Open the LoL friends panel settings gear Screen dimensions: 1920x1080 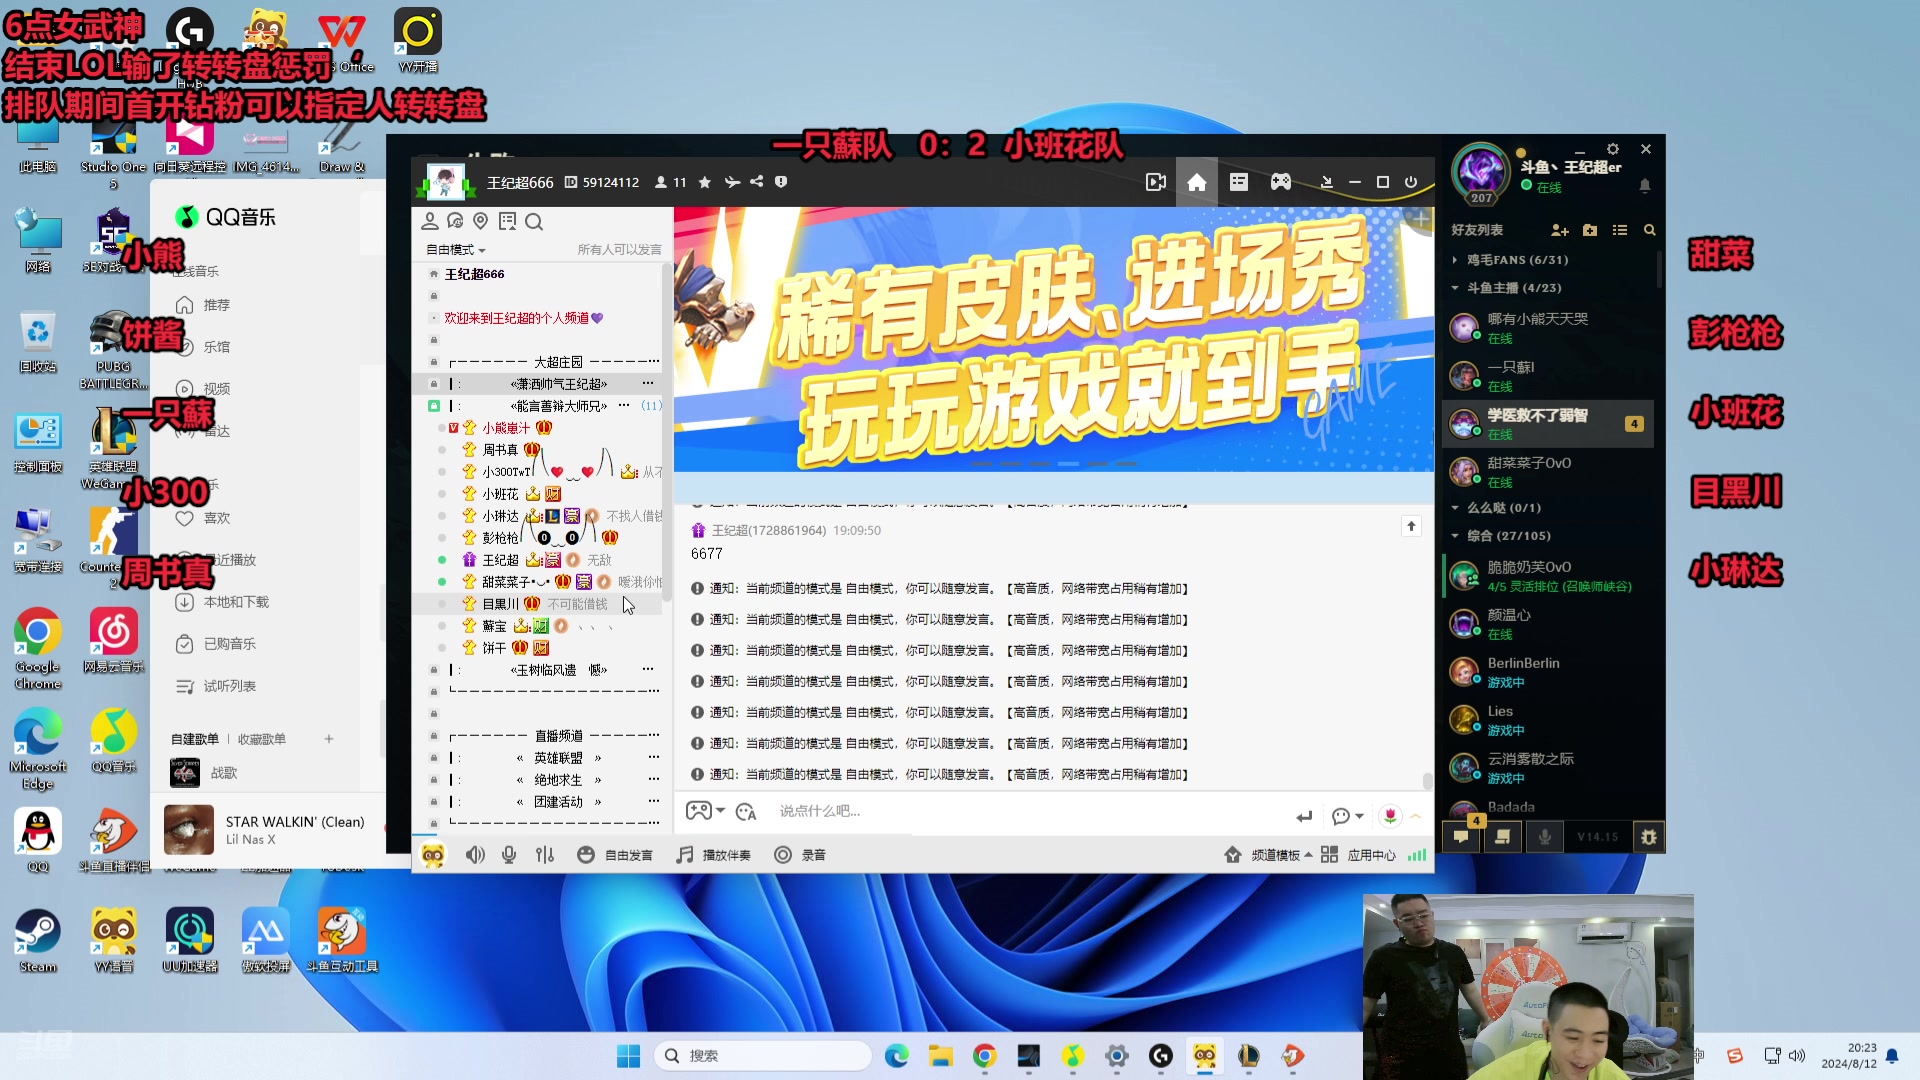tap(1613, 149)
